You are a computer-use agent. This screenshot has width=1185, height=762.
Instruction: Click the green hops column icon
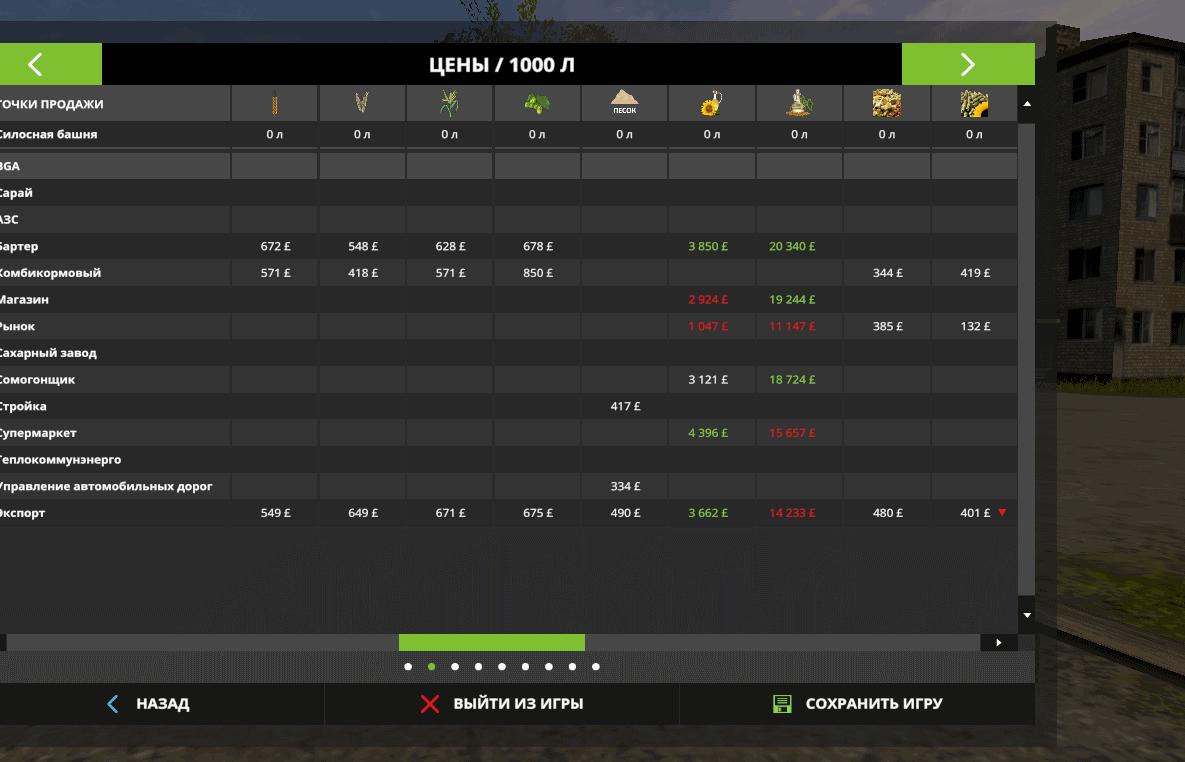coord(537,103)
